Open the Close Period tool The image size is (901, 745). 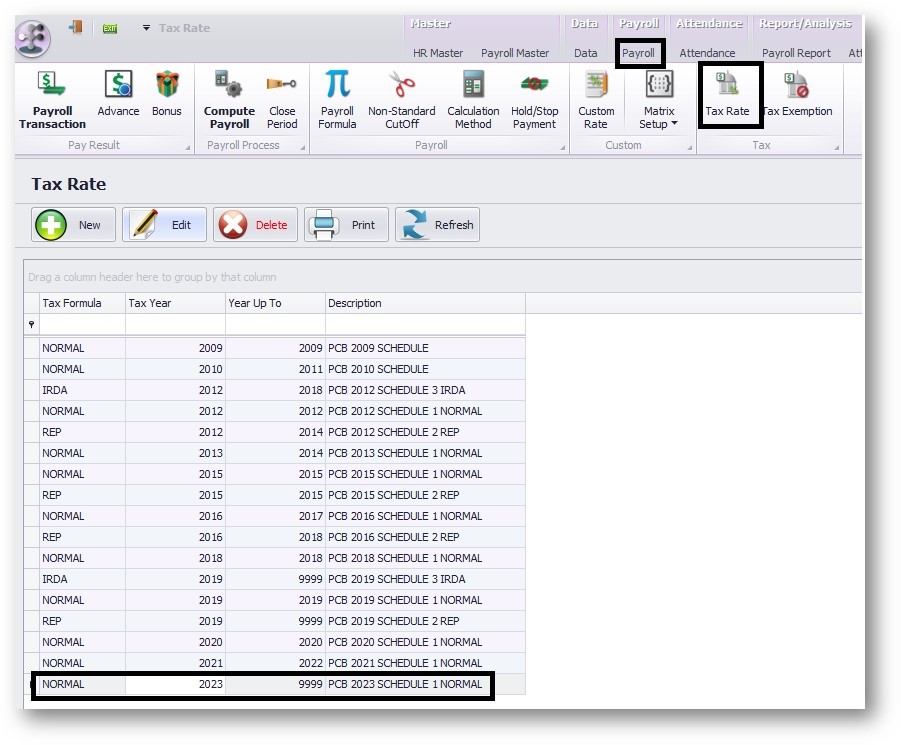282,100
